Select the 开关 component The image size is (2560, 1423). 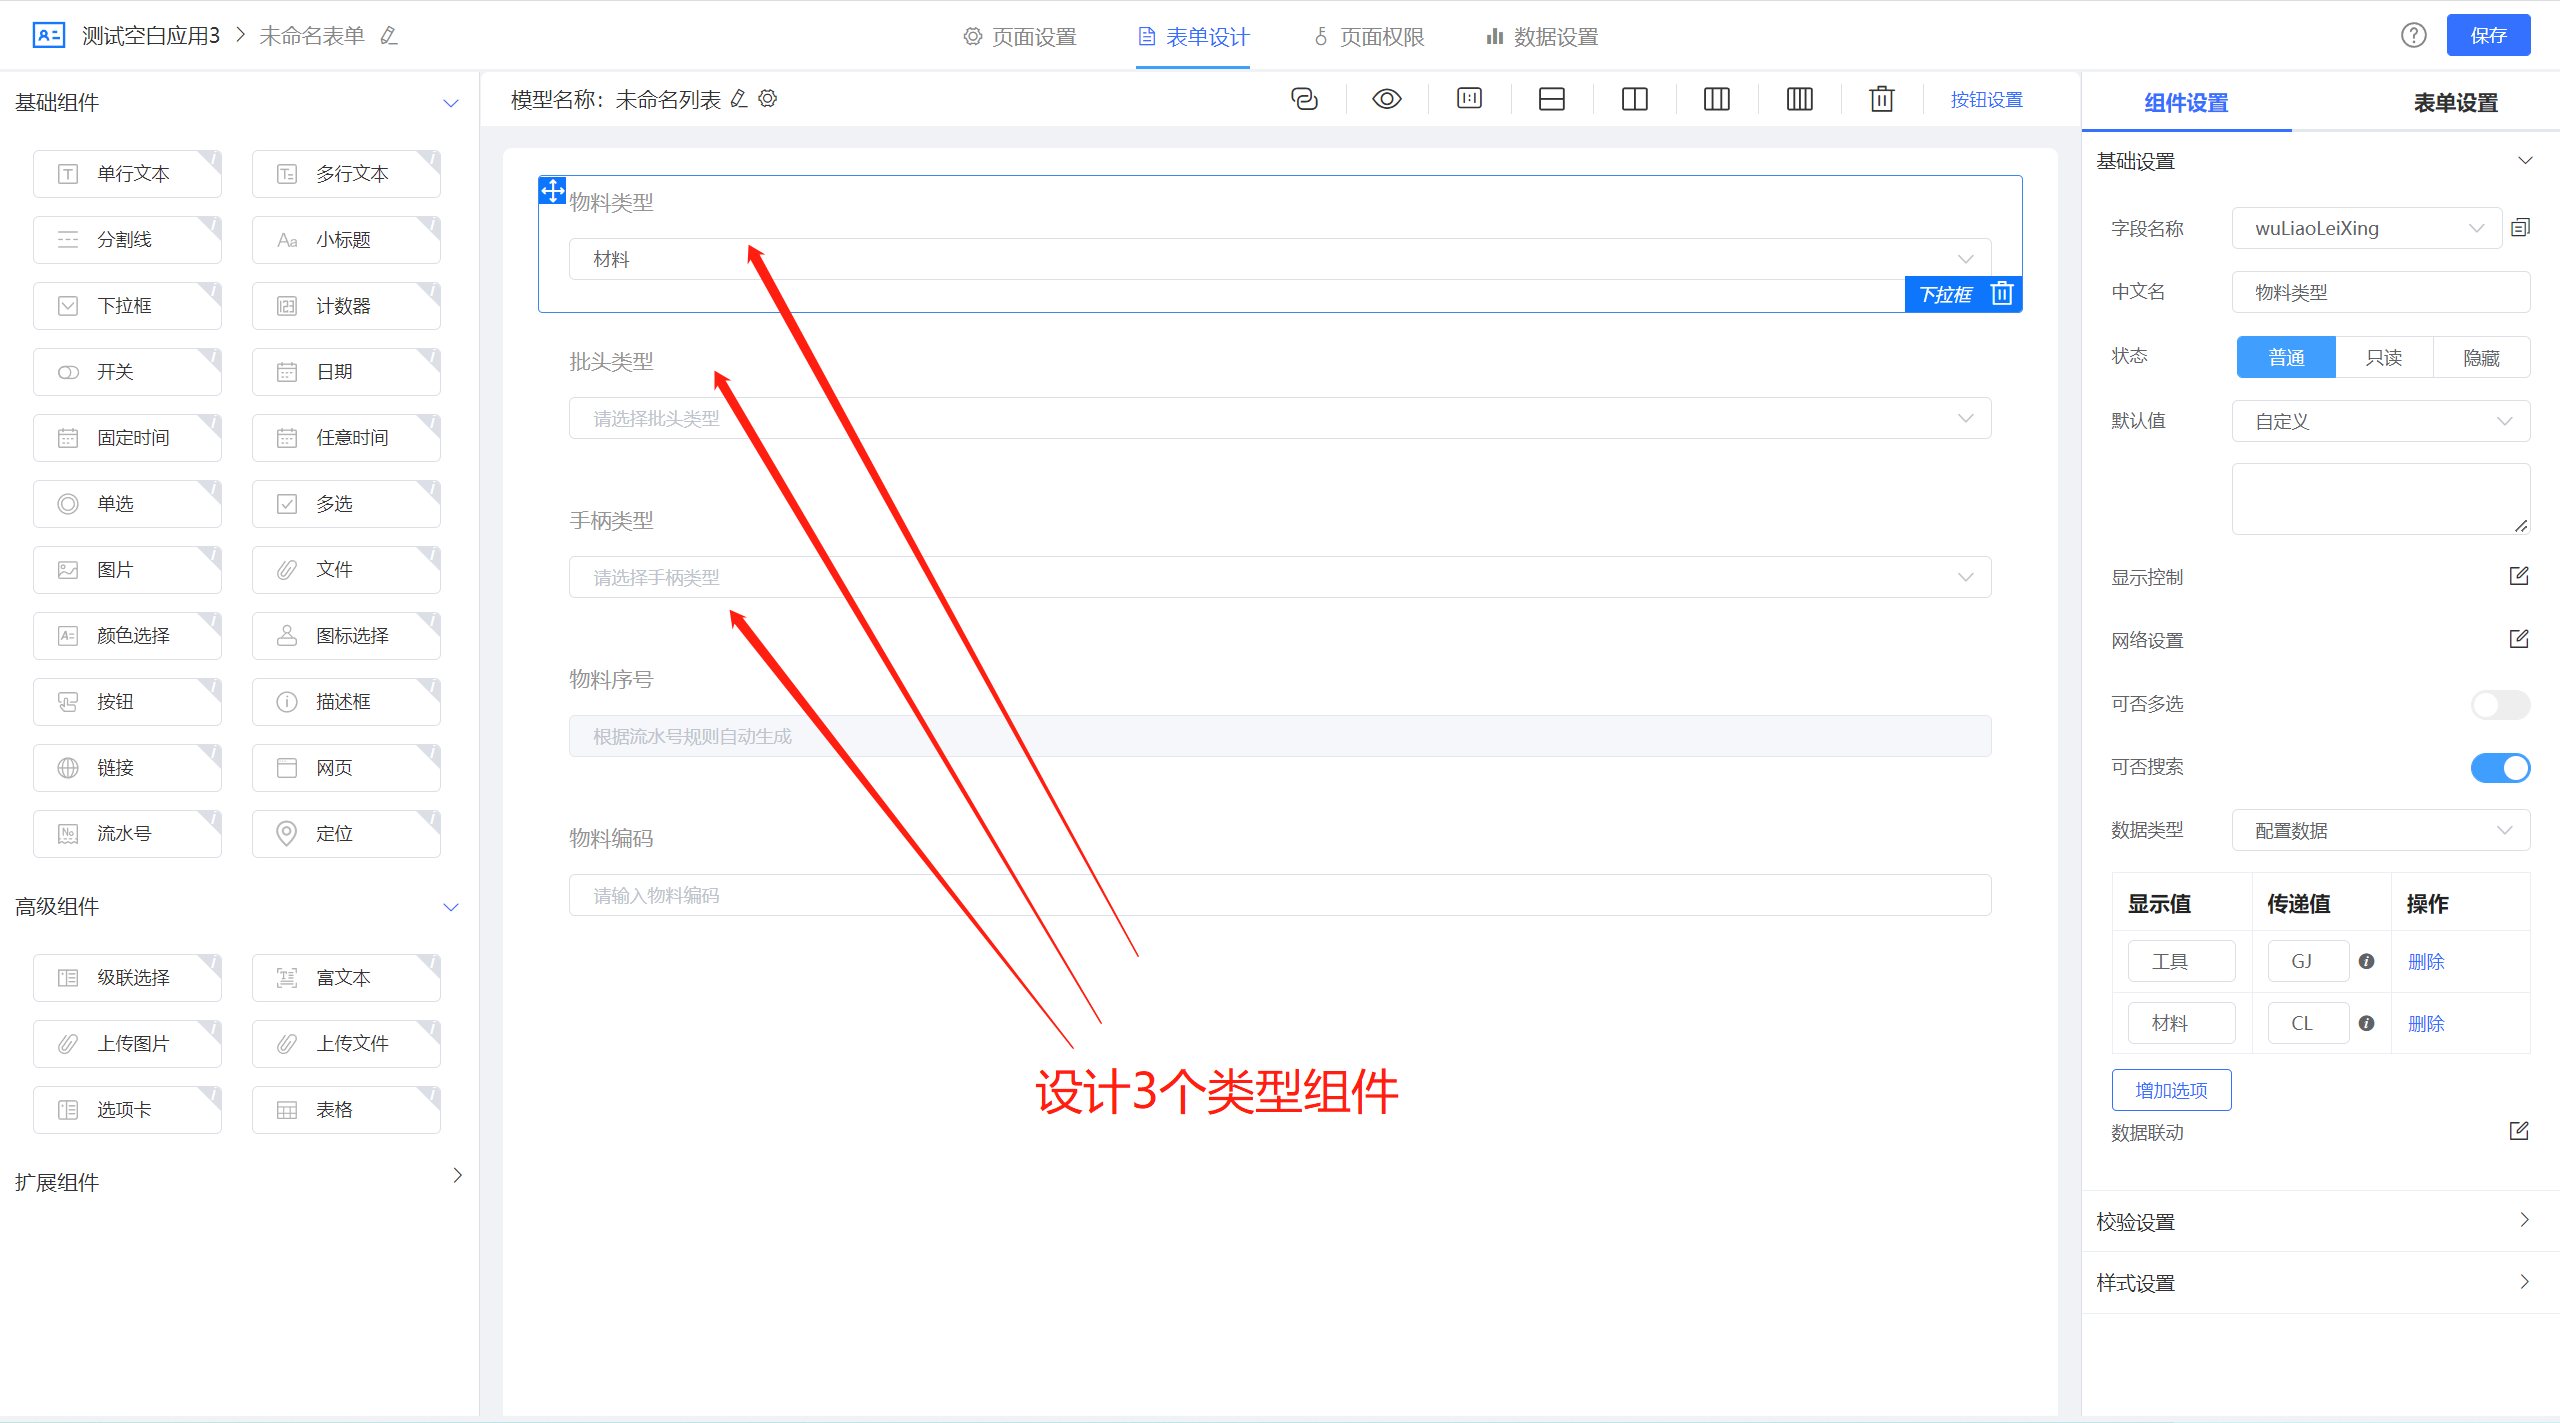point(127,372)
